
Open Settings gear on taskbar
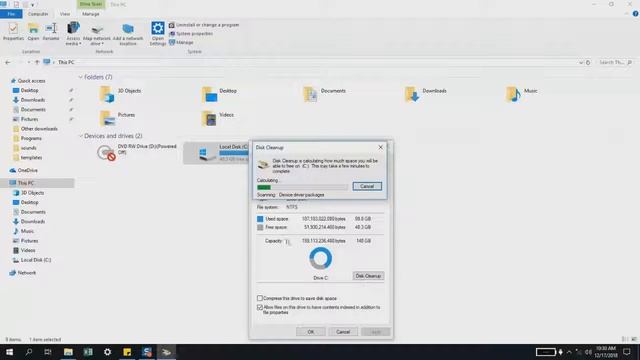point(107,352)
